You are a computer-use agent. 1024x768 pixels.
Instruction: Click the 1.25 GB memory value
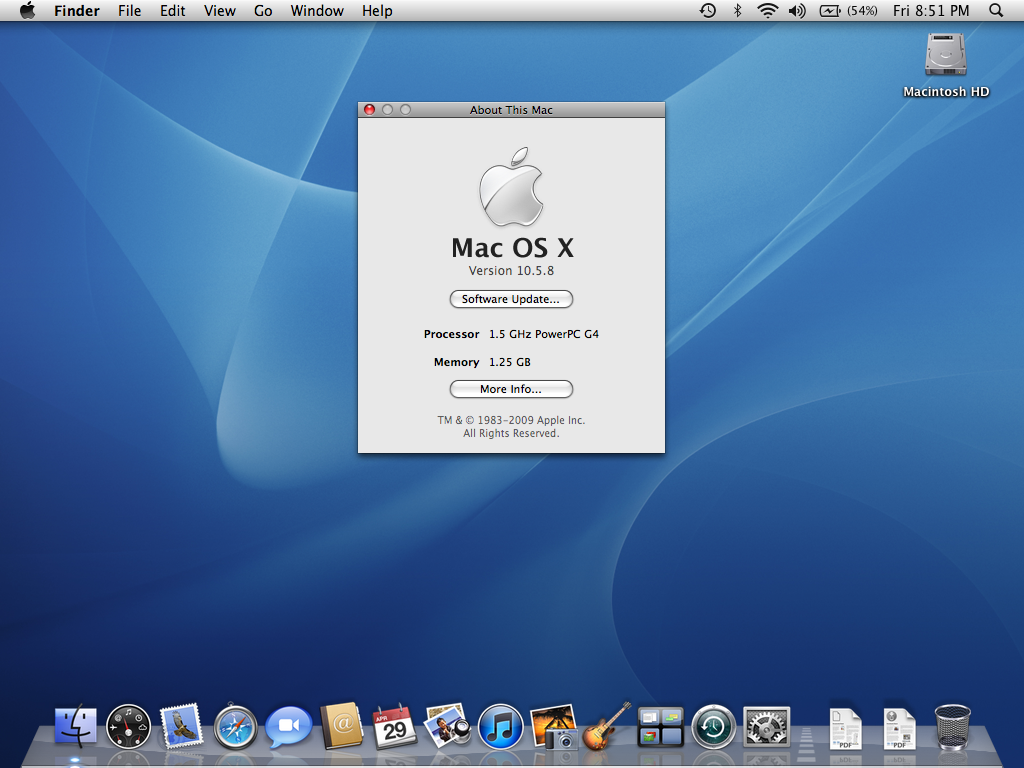click(x=510, y=362)
